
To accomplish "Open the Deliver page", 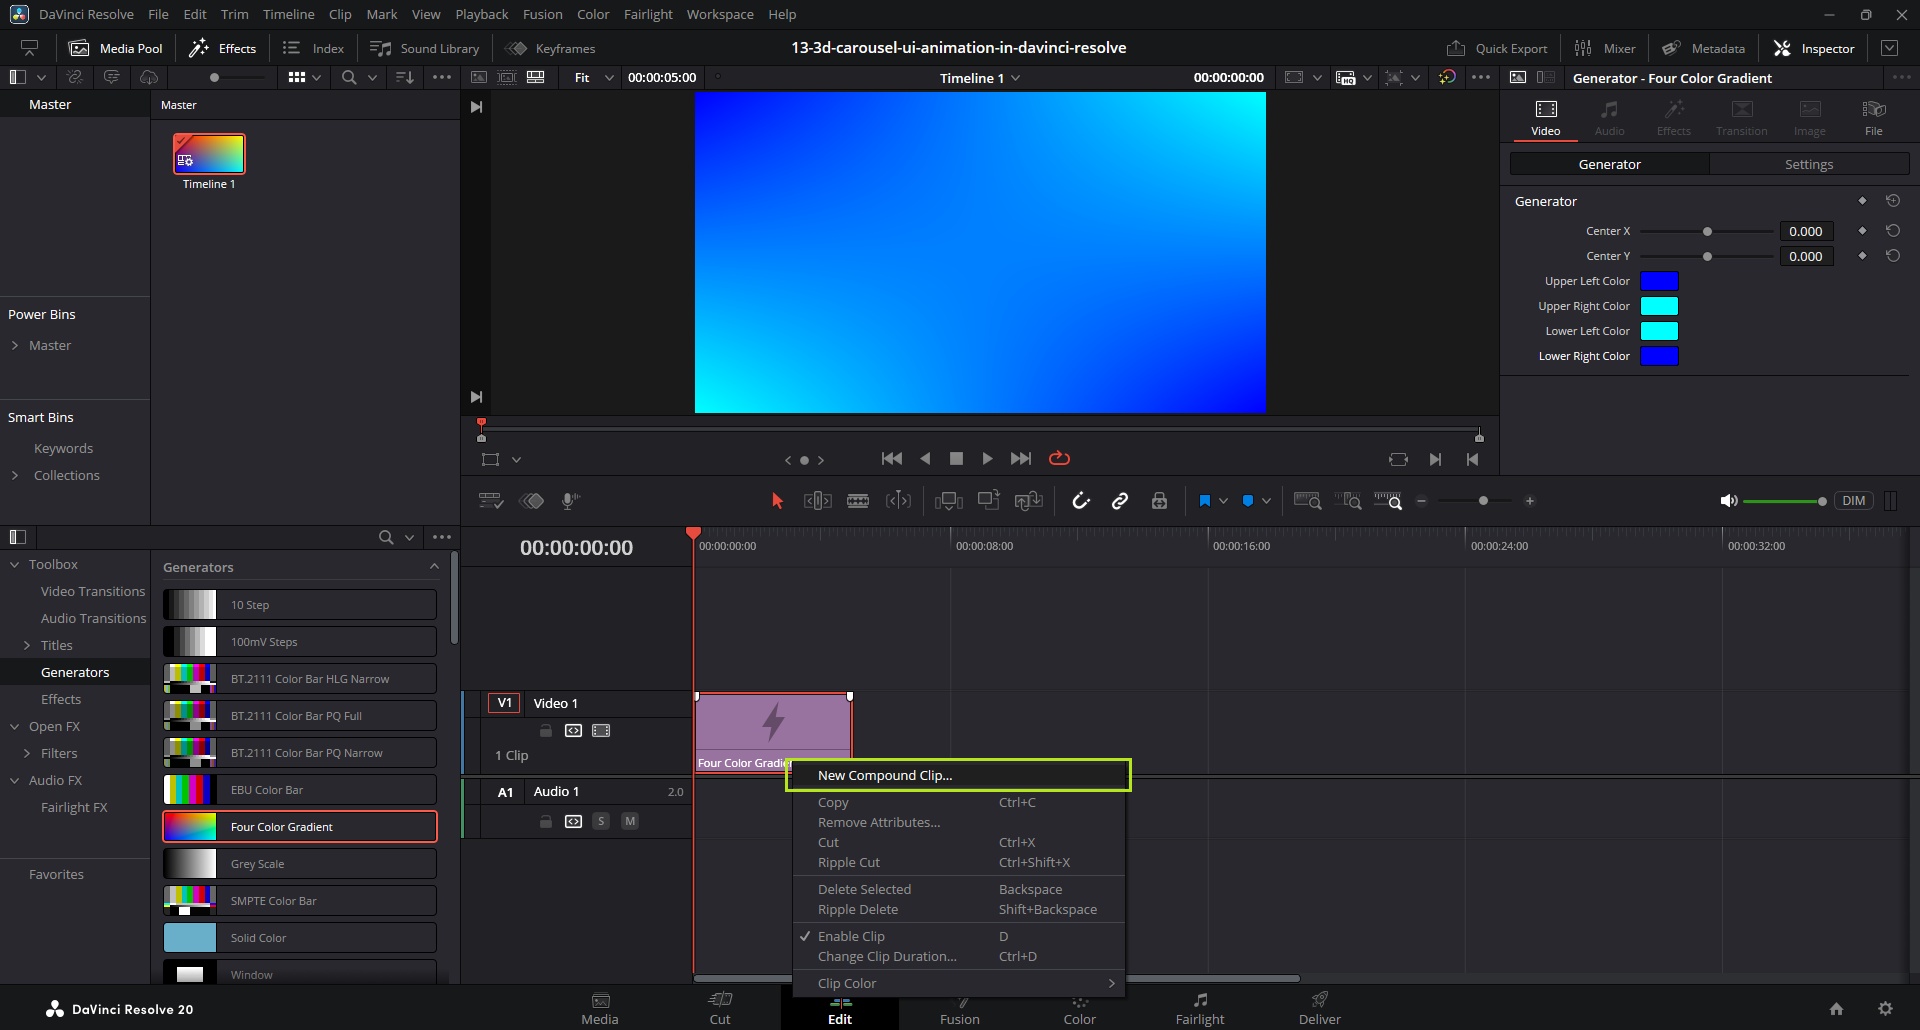I will [x=1319, y=1008].
